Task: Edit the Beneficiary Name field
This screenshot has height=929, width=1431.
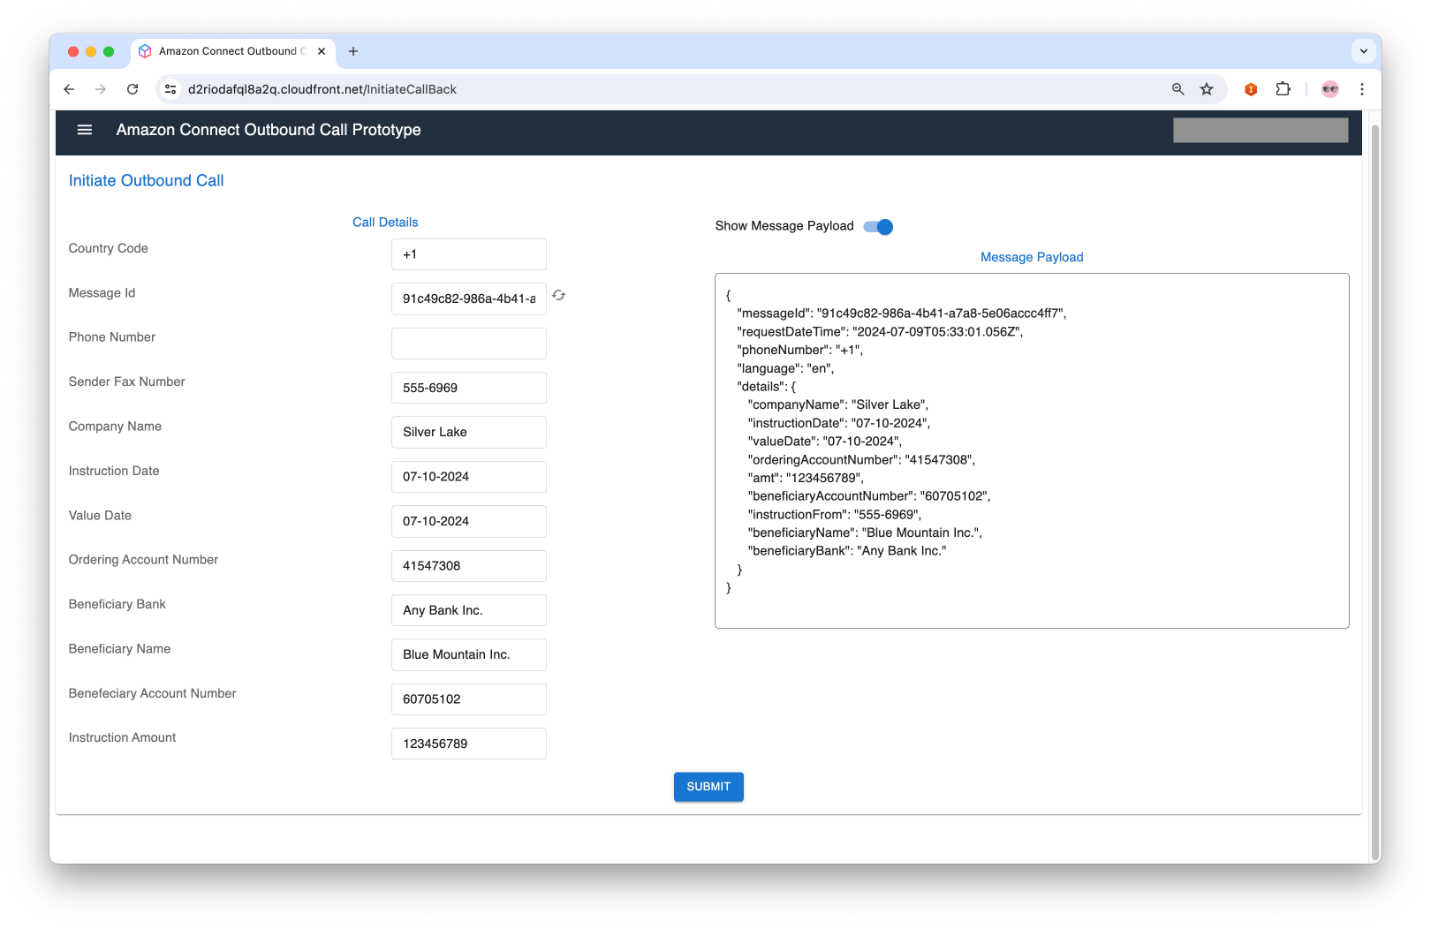Action: click(469, 655)
